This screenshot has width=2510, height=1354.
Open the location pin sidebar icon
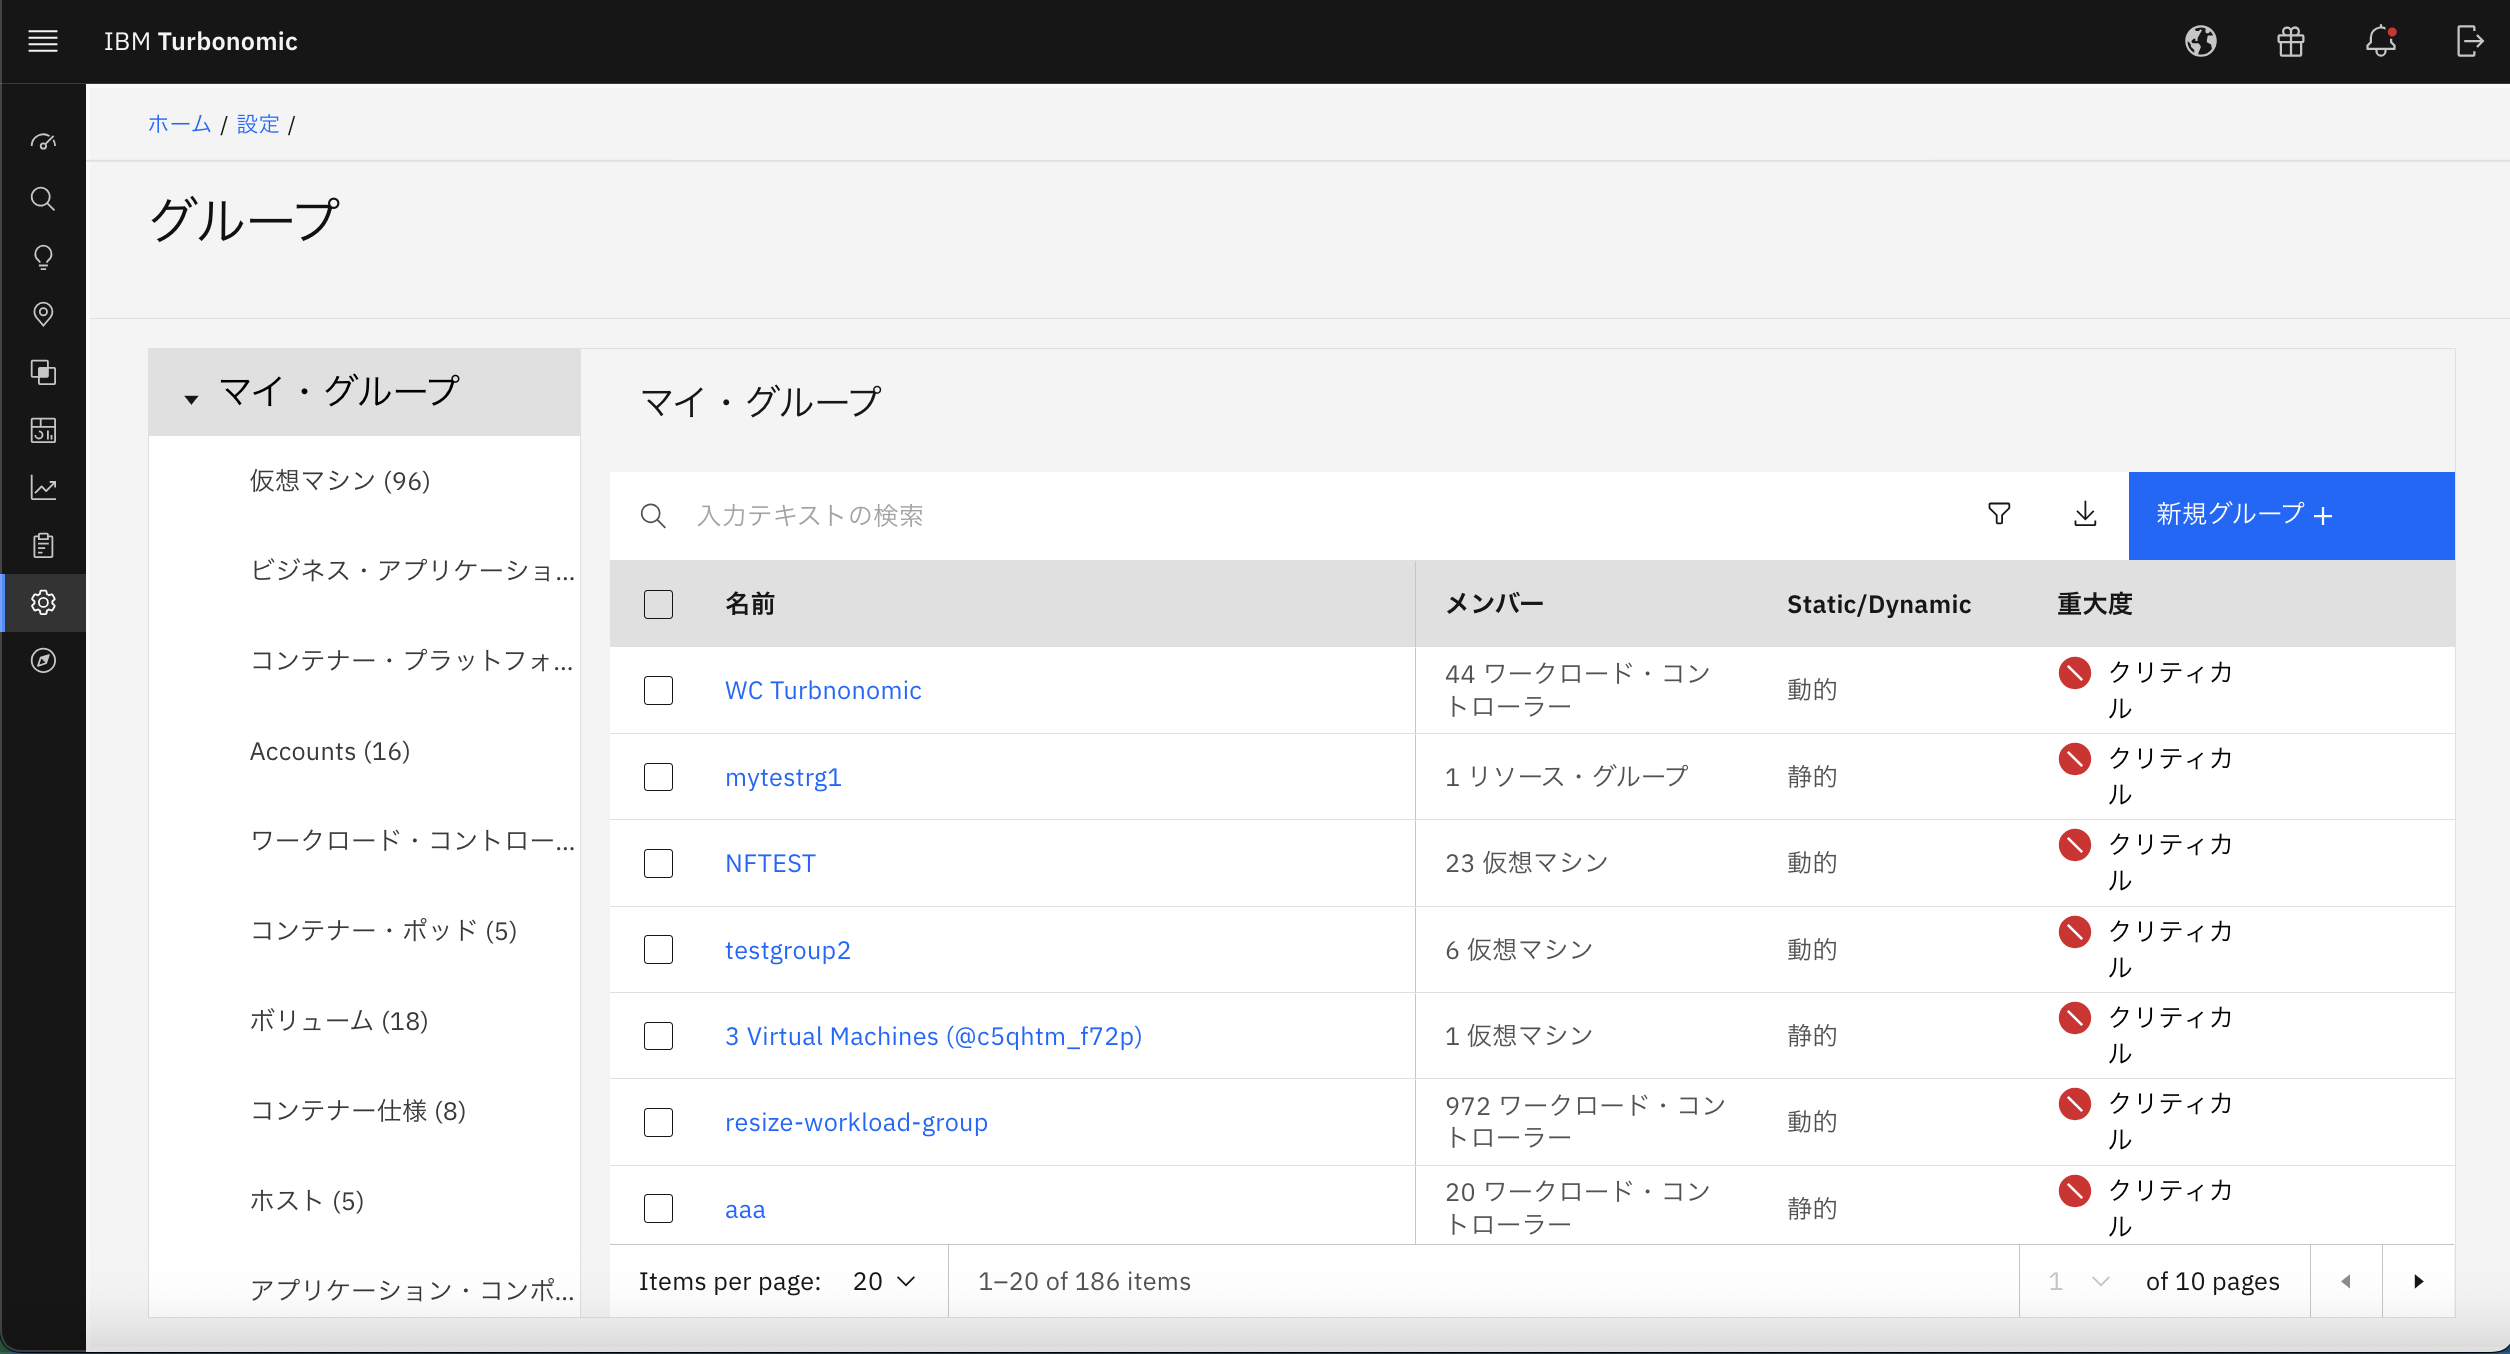point(42,314)
